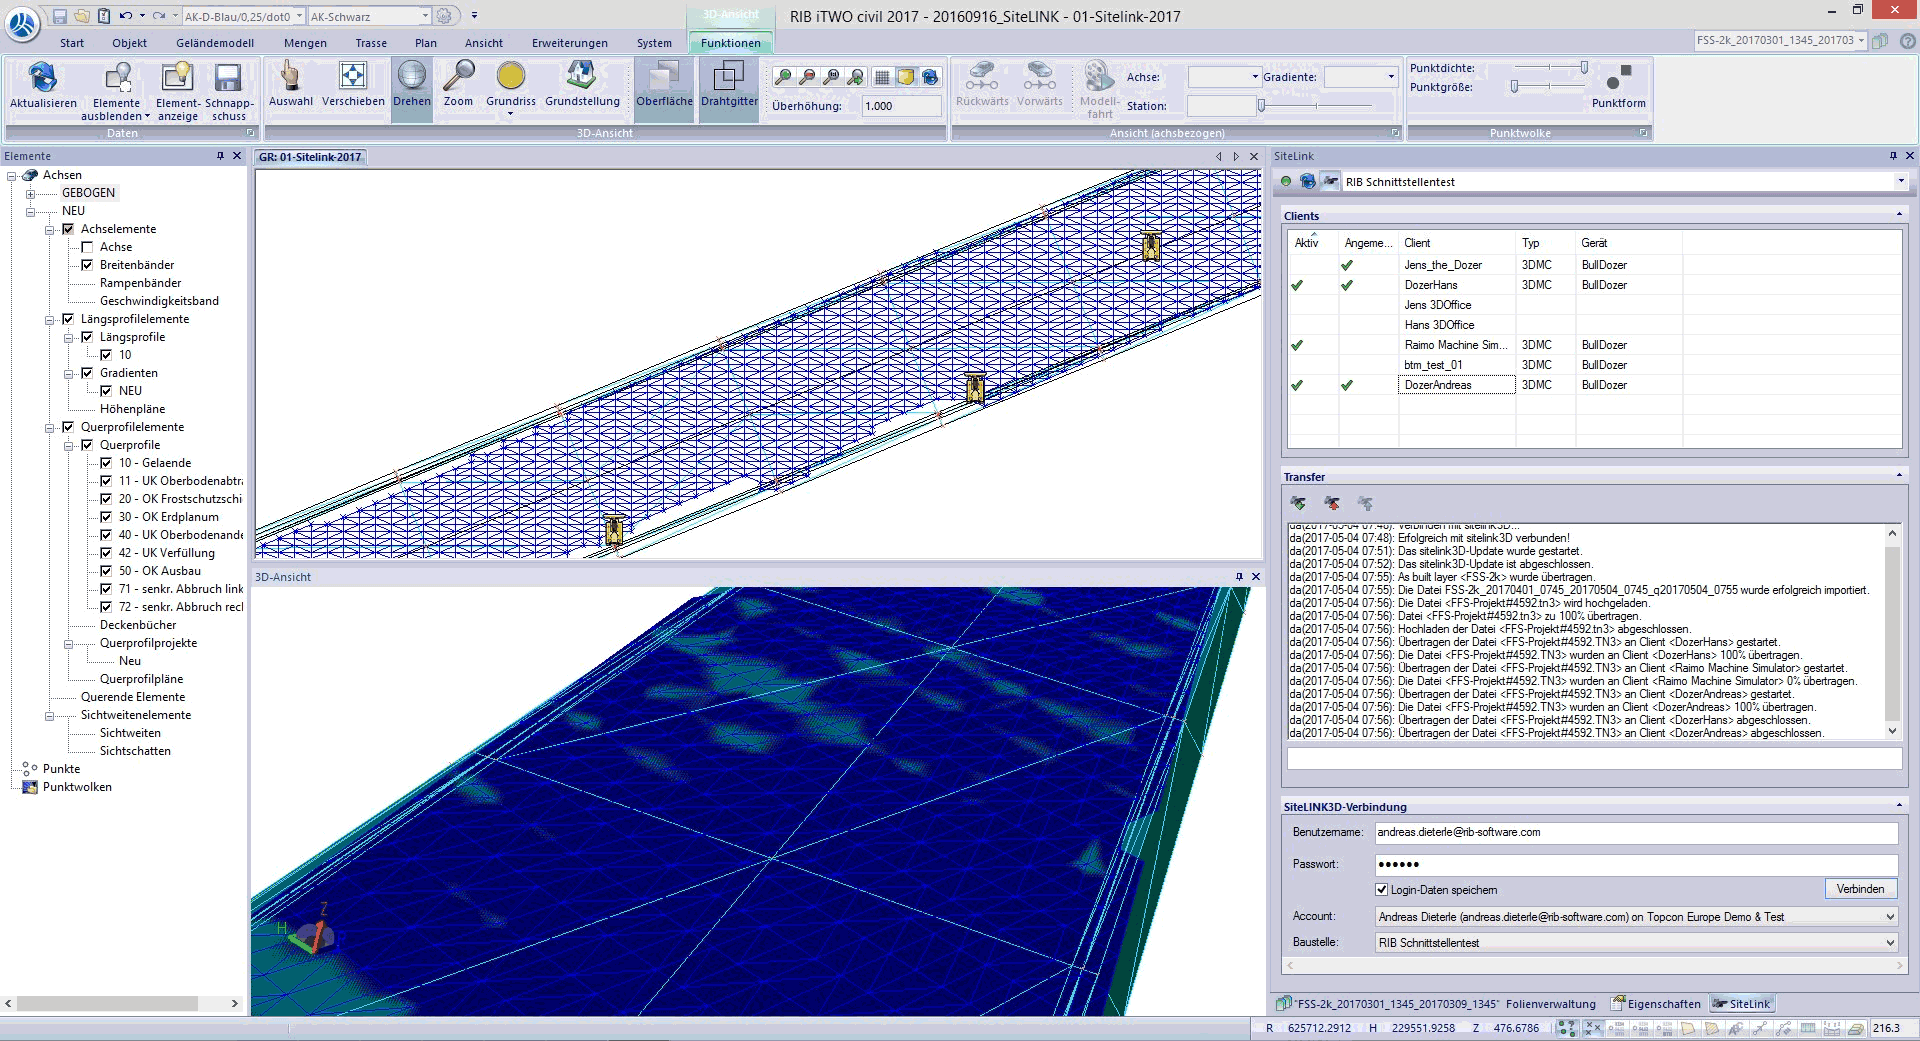Click the save icon in quick access toolbar
Screen dimensions: 1920x1041
click(x=60, y=16)
